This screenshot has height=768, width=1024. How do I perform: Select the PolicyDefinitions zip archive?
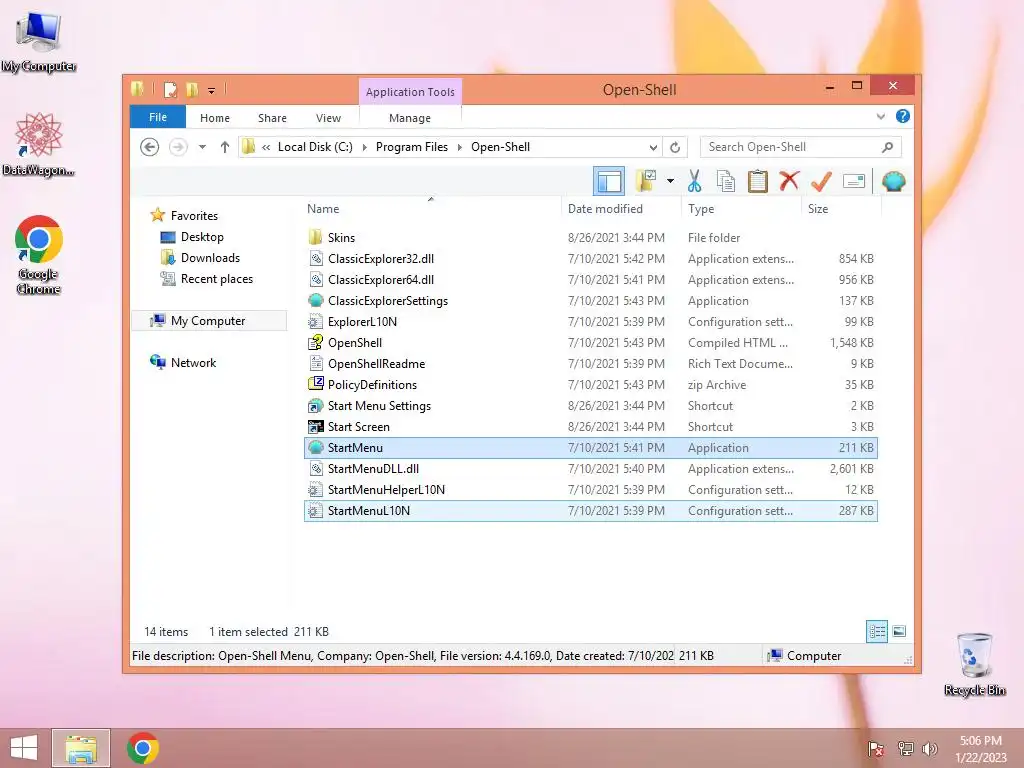[590, 385]
